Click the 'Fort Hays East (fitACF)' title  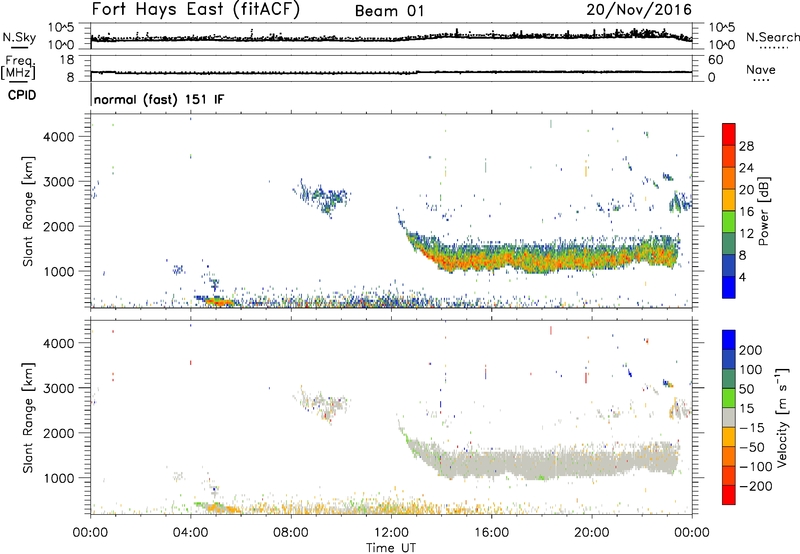[196, 10]
